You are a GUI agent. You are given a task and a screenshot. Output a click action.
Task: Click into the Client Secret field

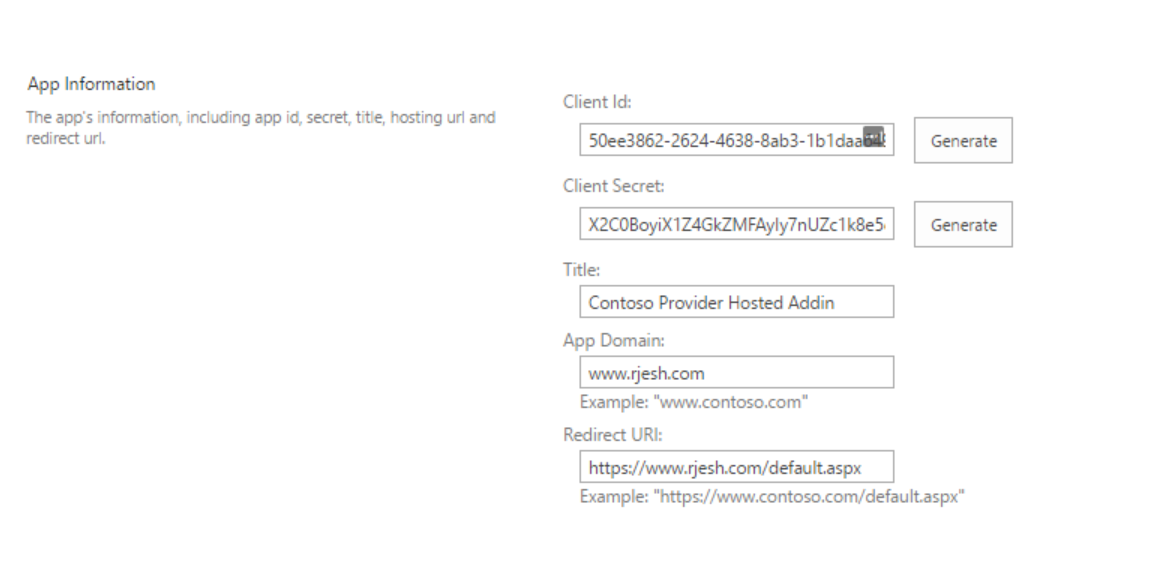[x=736, y=224]
